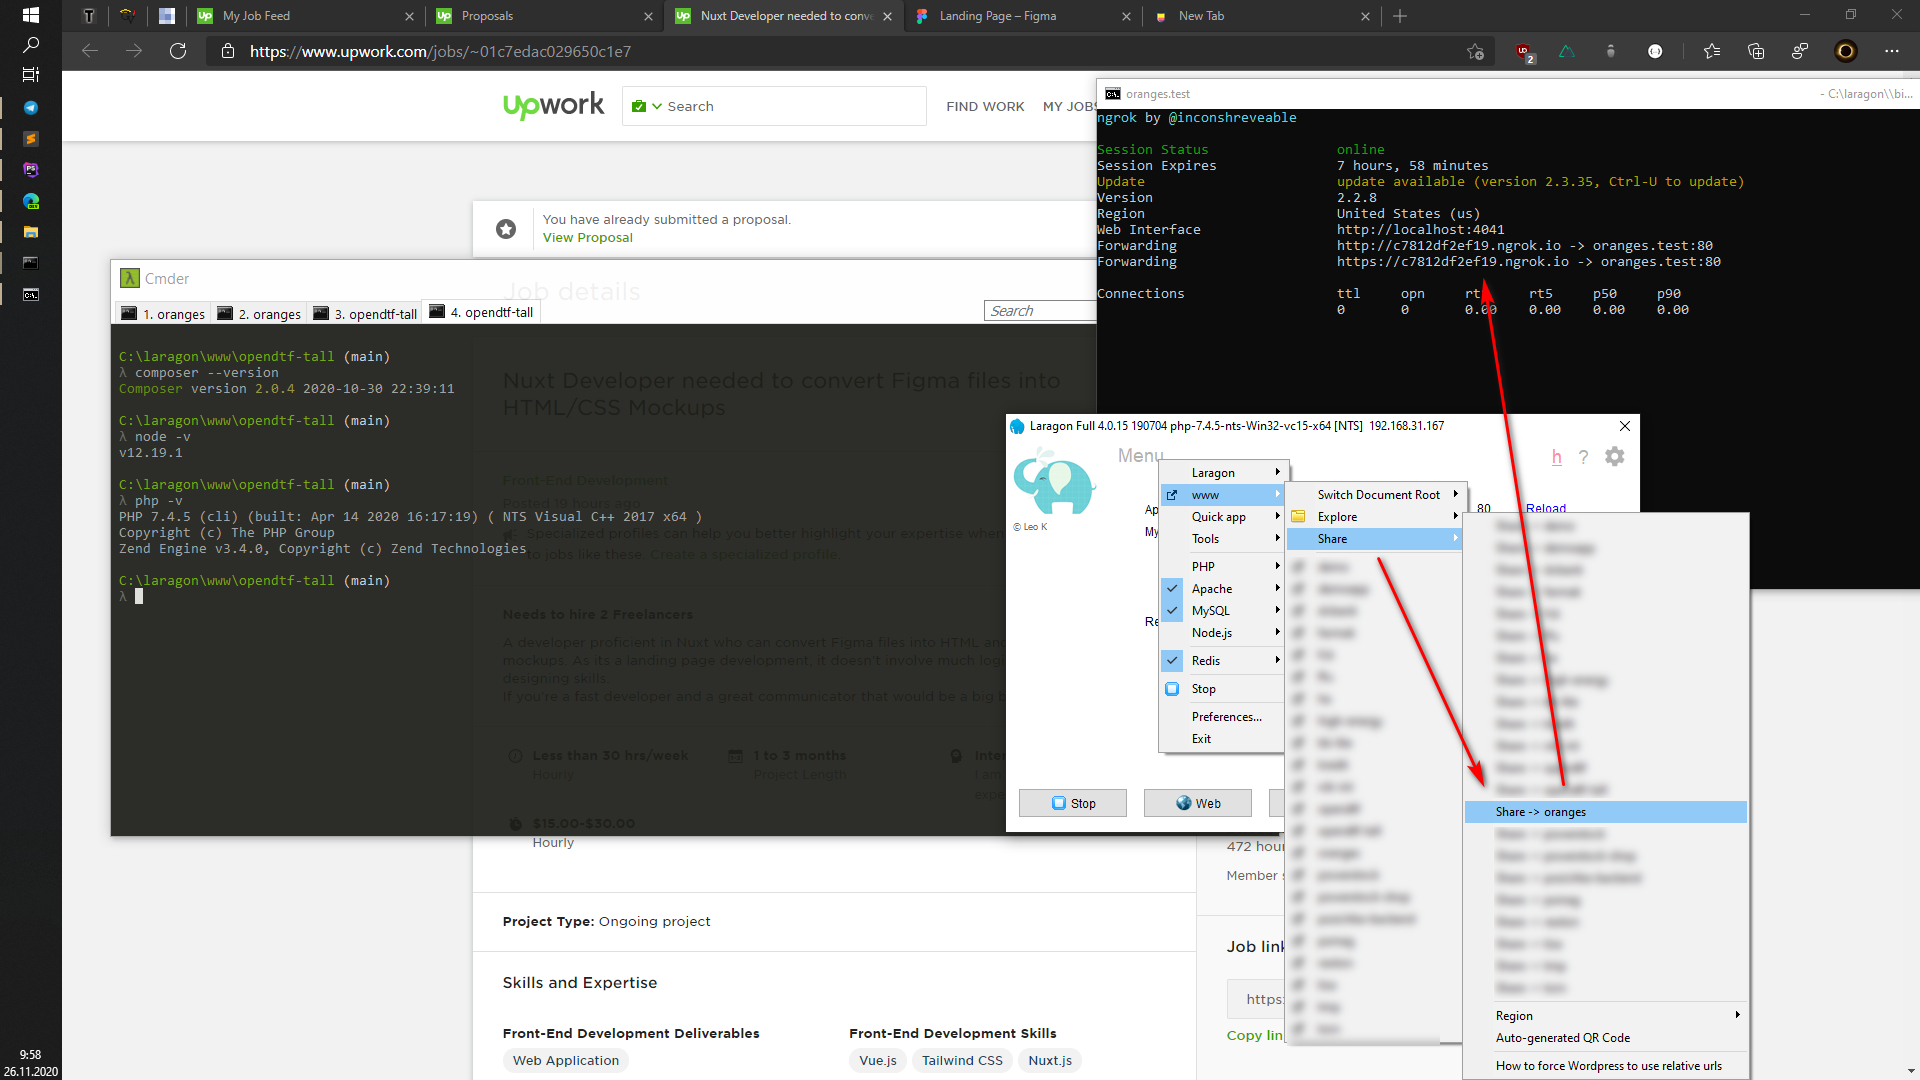The width and height of the screenshot is (1920, 1080).
Task: Select Cmder tab 1. oranges
Action: tap(163, 314)
